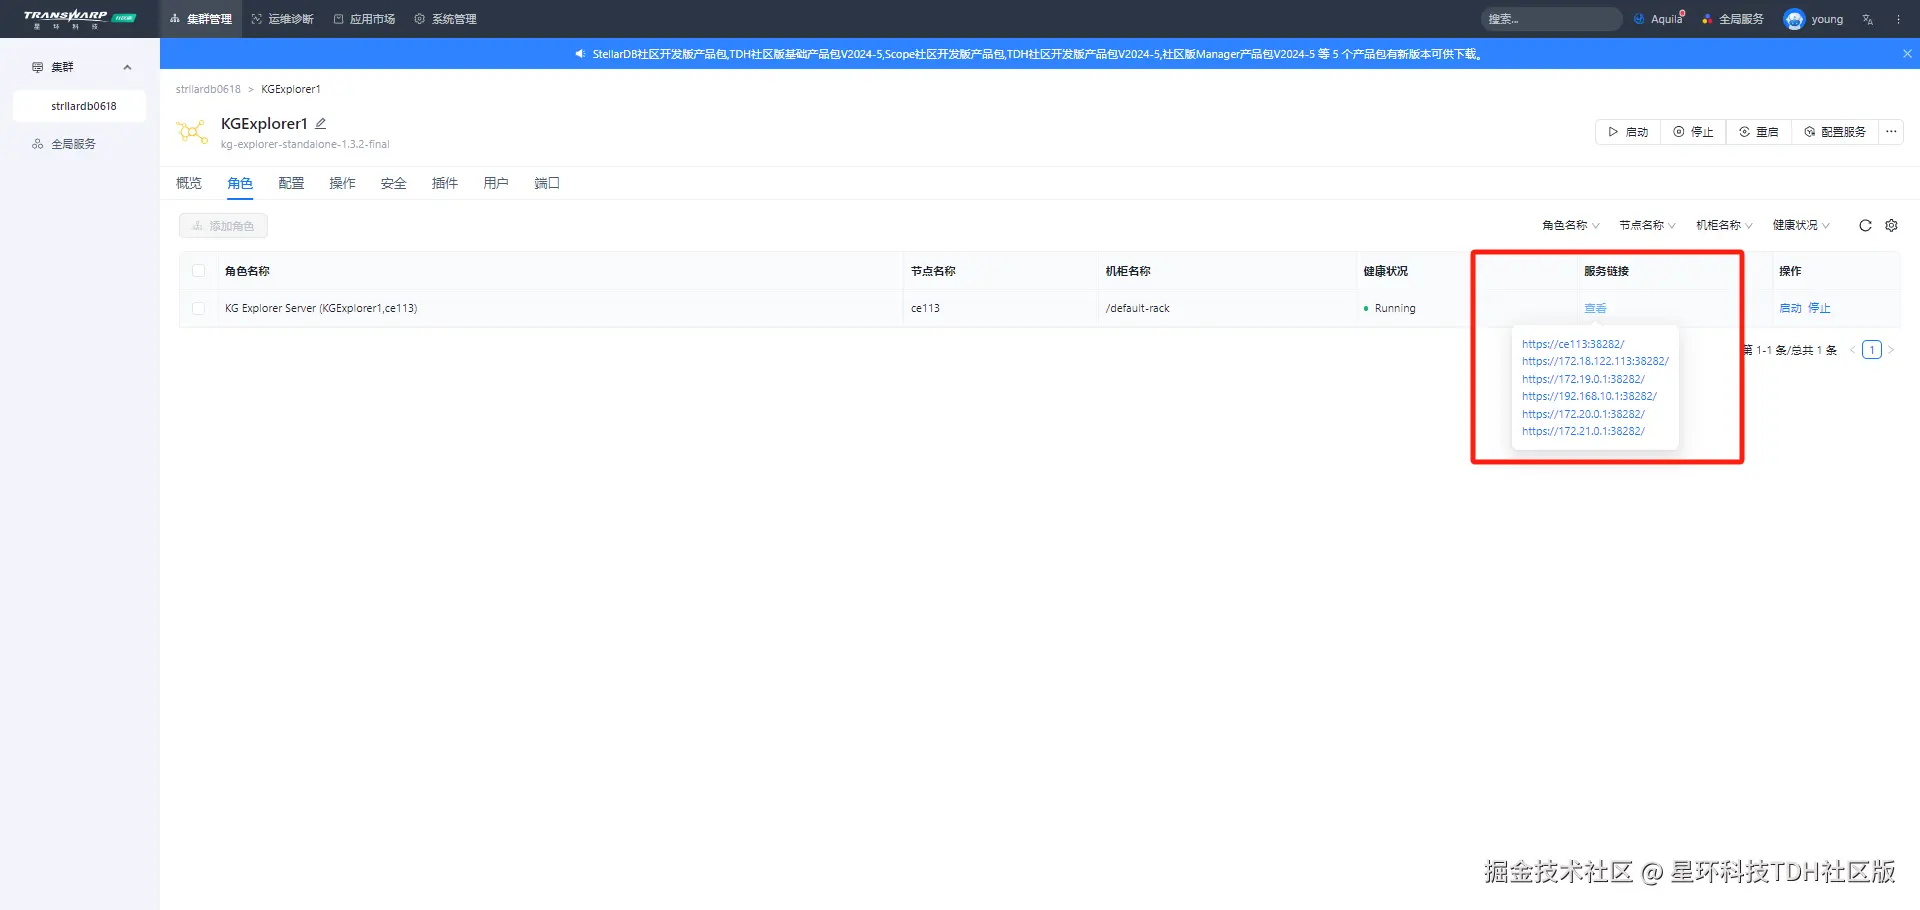
Task: Click the Running health status
Action: 1390,308
